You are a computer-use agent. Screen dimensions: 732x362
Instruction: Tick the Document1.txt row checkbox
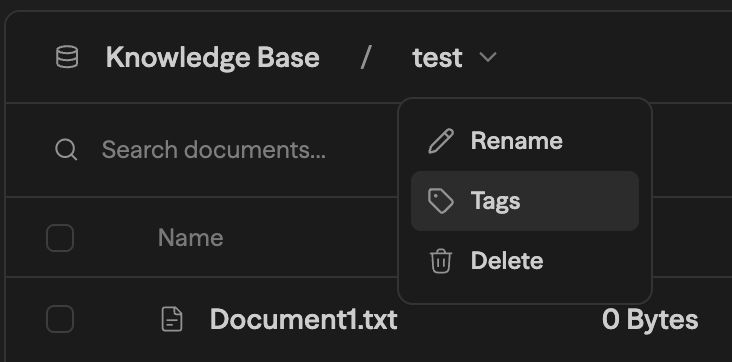(x=60, y=319)
